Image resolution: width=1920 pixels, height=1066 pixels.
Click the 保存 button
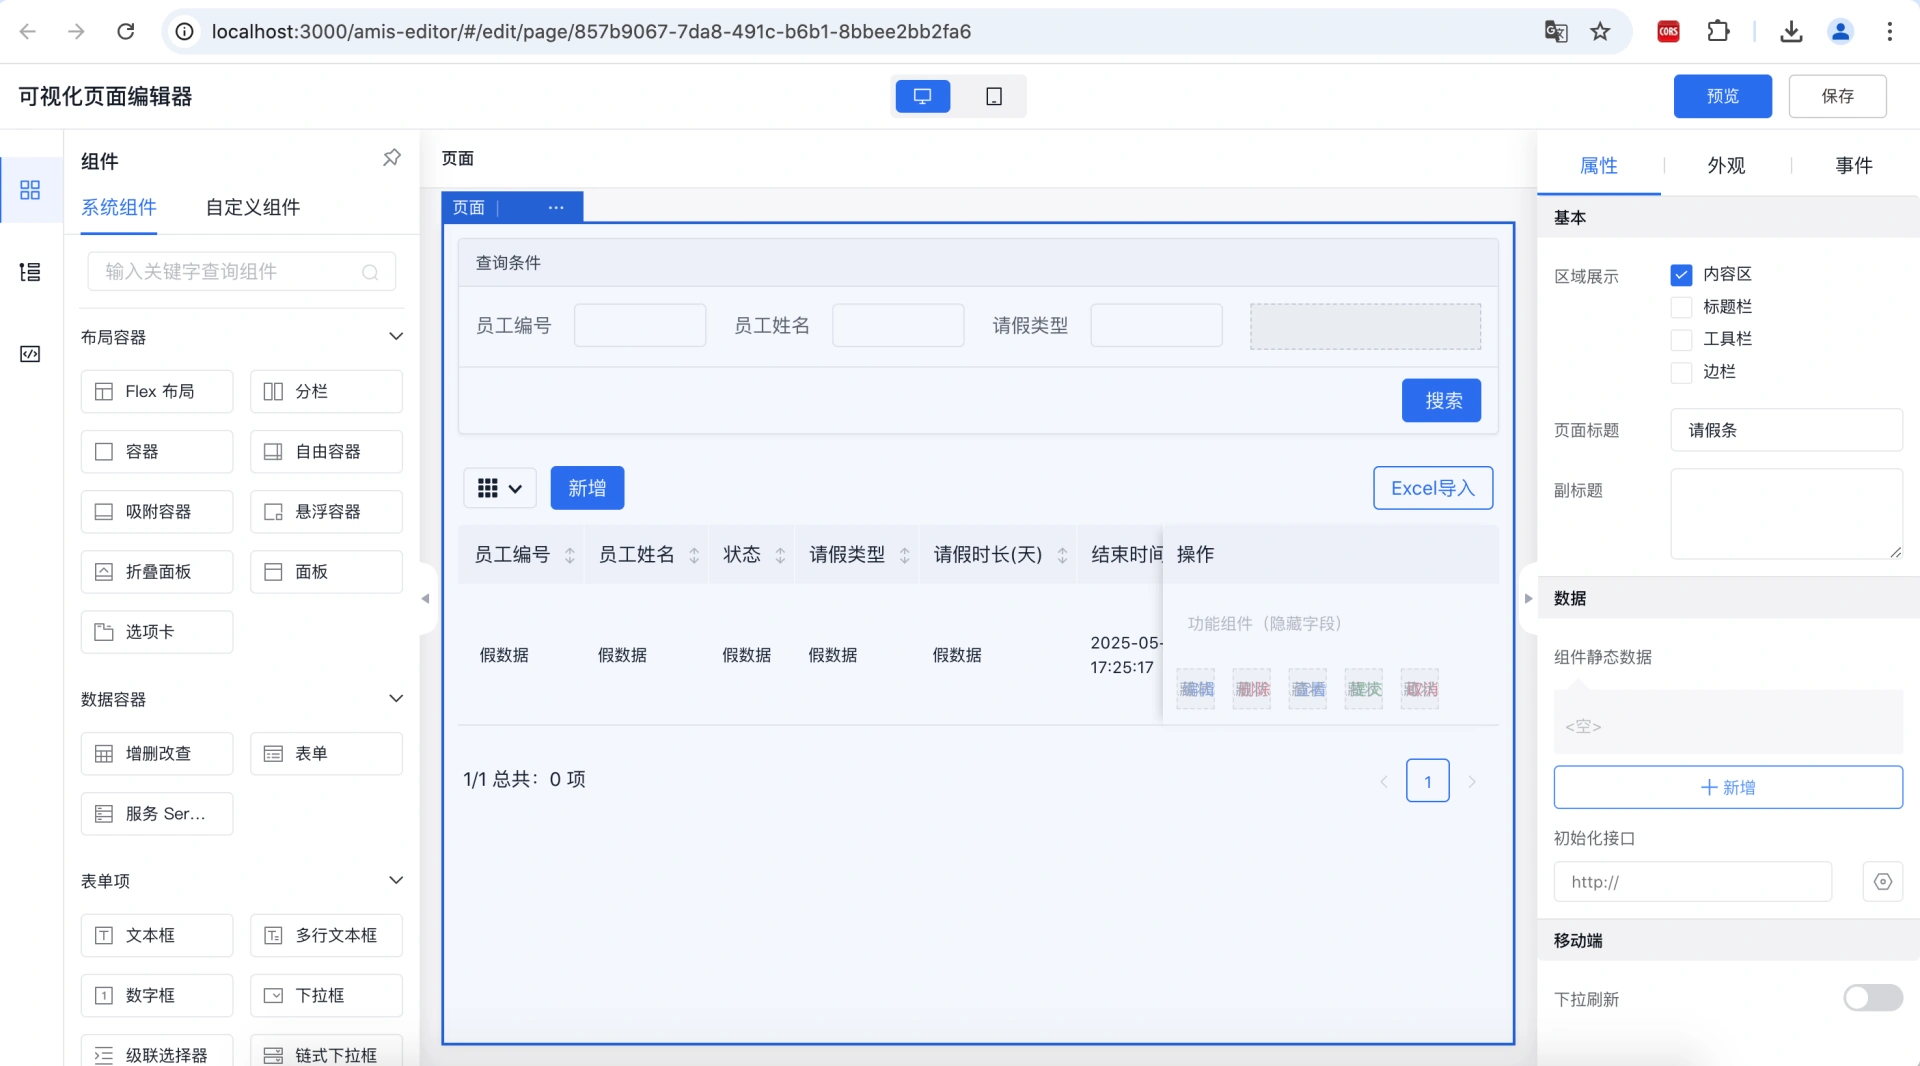[1838, 96]
